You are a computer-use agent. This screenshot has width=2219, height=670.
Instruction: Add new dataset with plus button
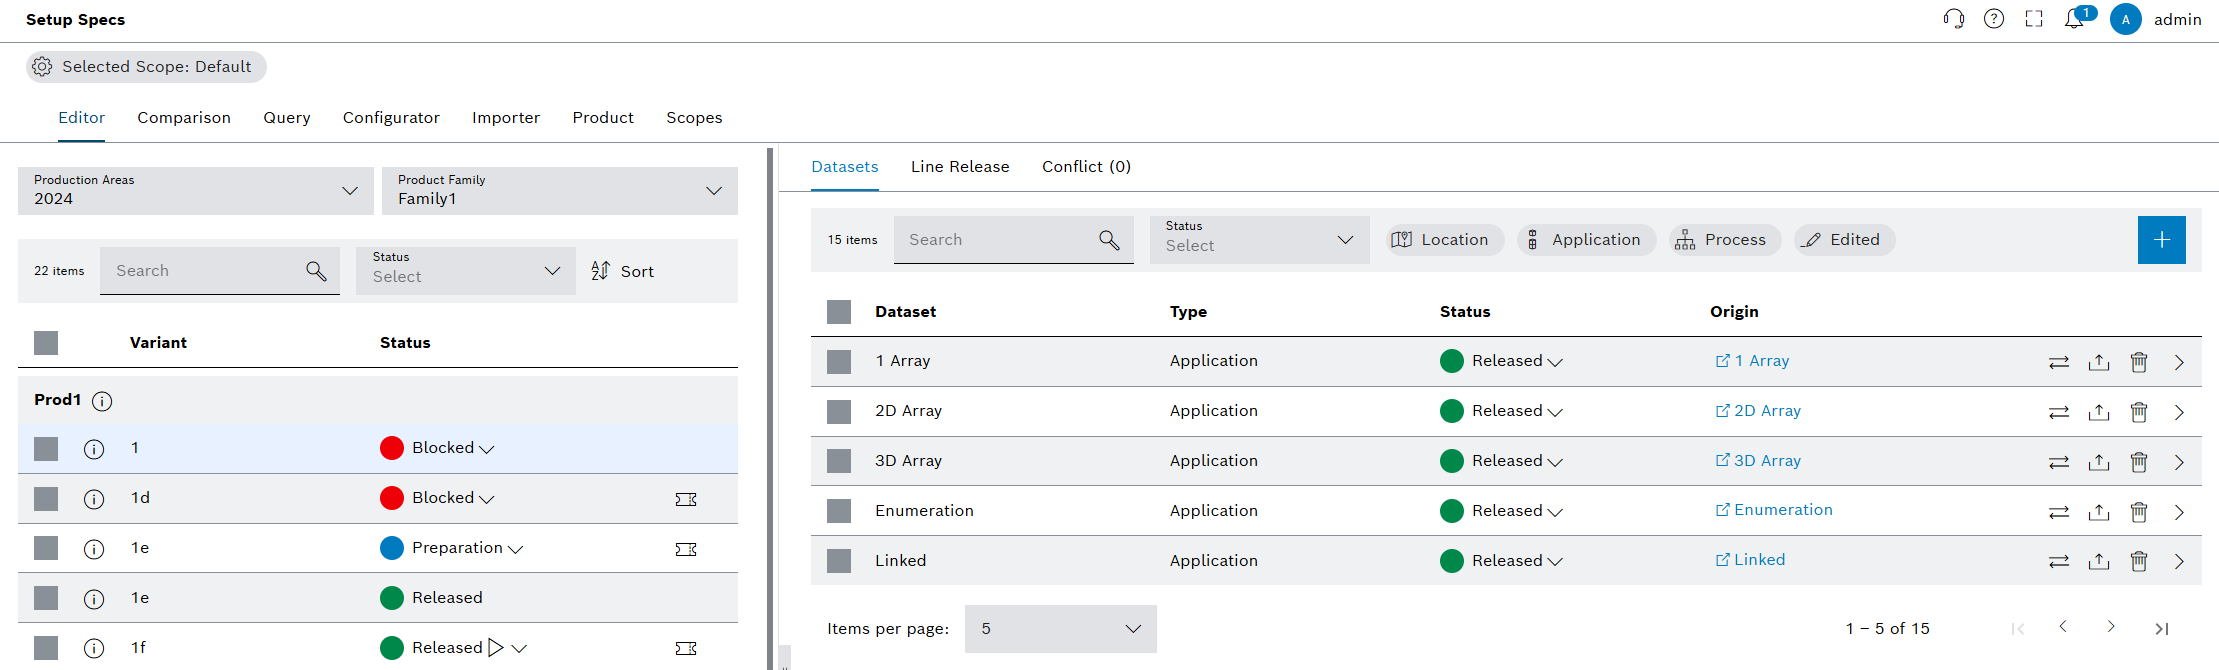(x=2161, y=240)
